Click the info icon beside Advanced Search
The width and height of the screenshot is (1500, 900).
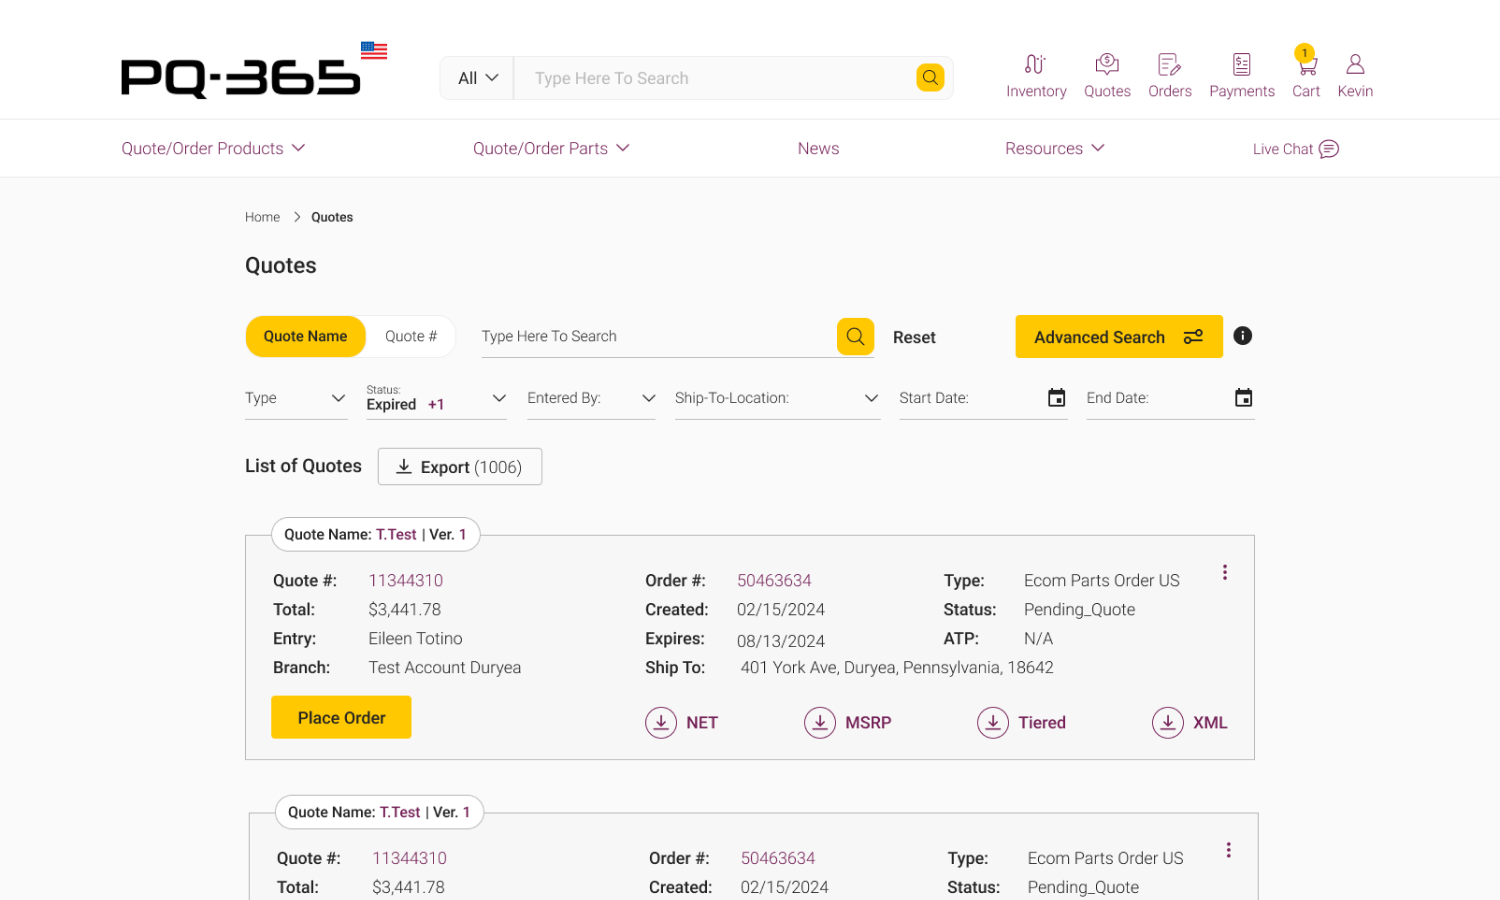click(1243, 336)
